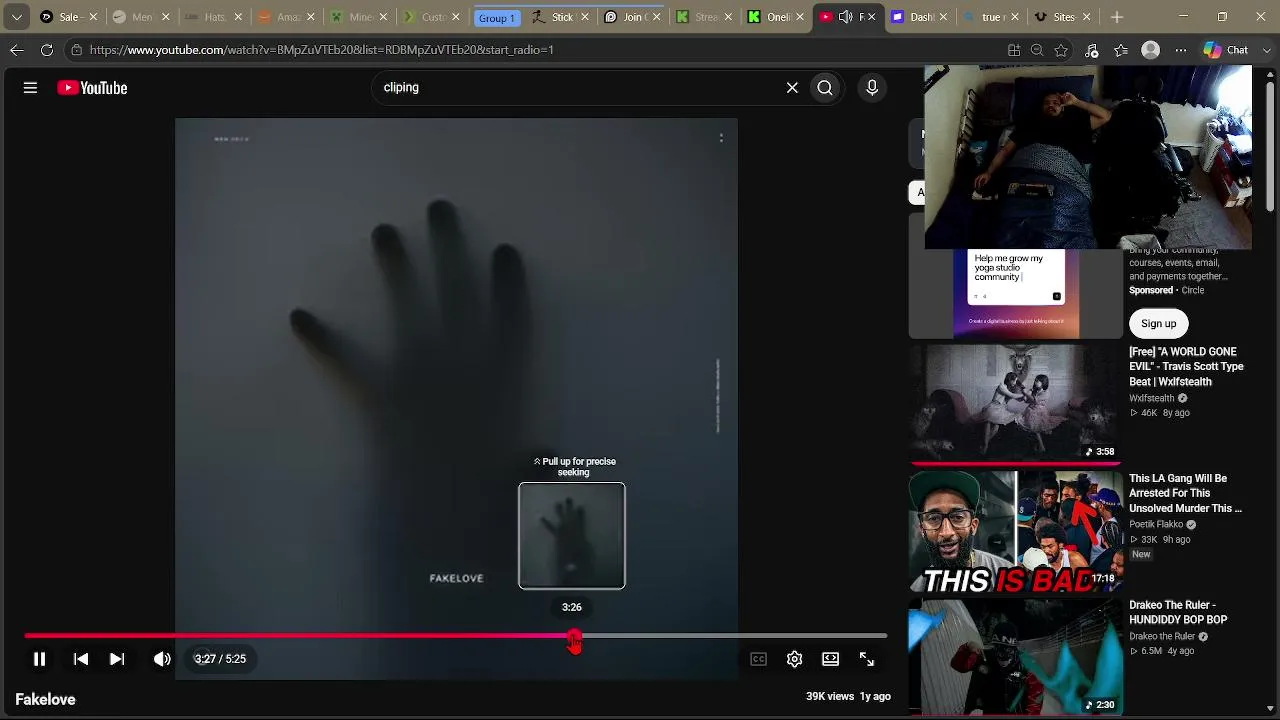Viewport: 1280px width, 720px height.
Task: View site information next to the URL
Action: coord(76,50)
